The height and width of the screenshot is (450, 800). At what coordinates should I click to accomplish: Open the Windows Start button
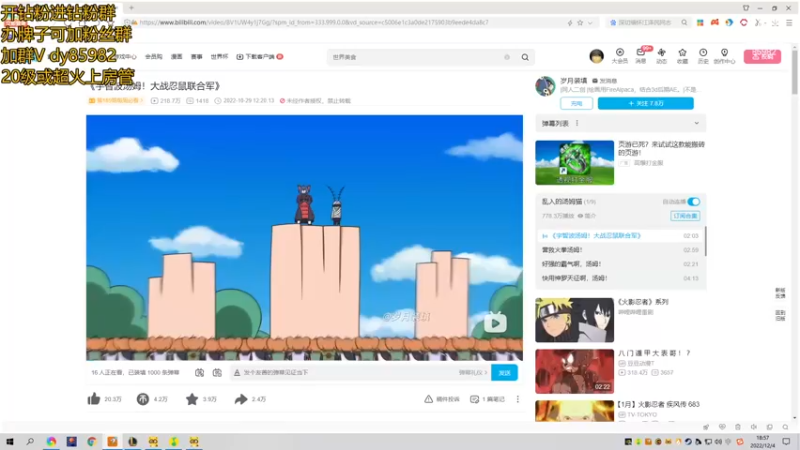(9, 441)
